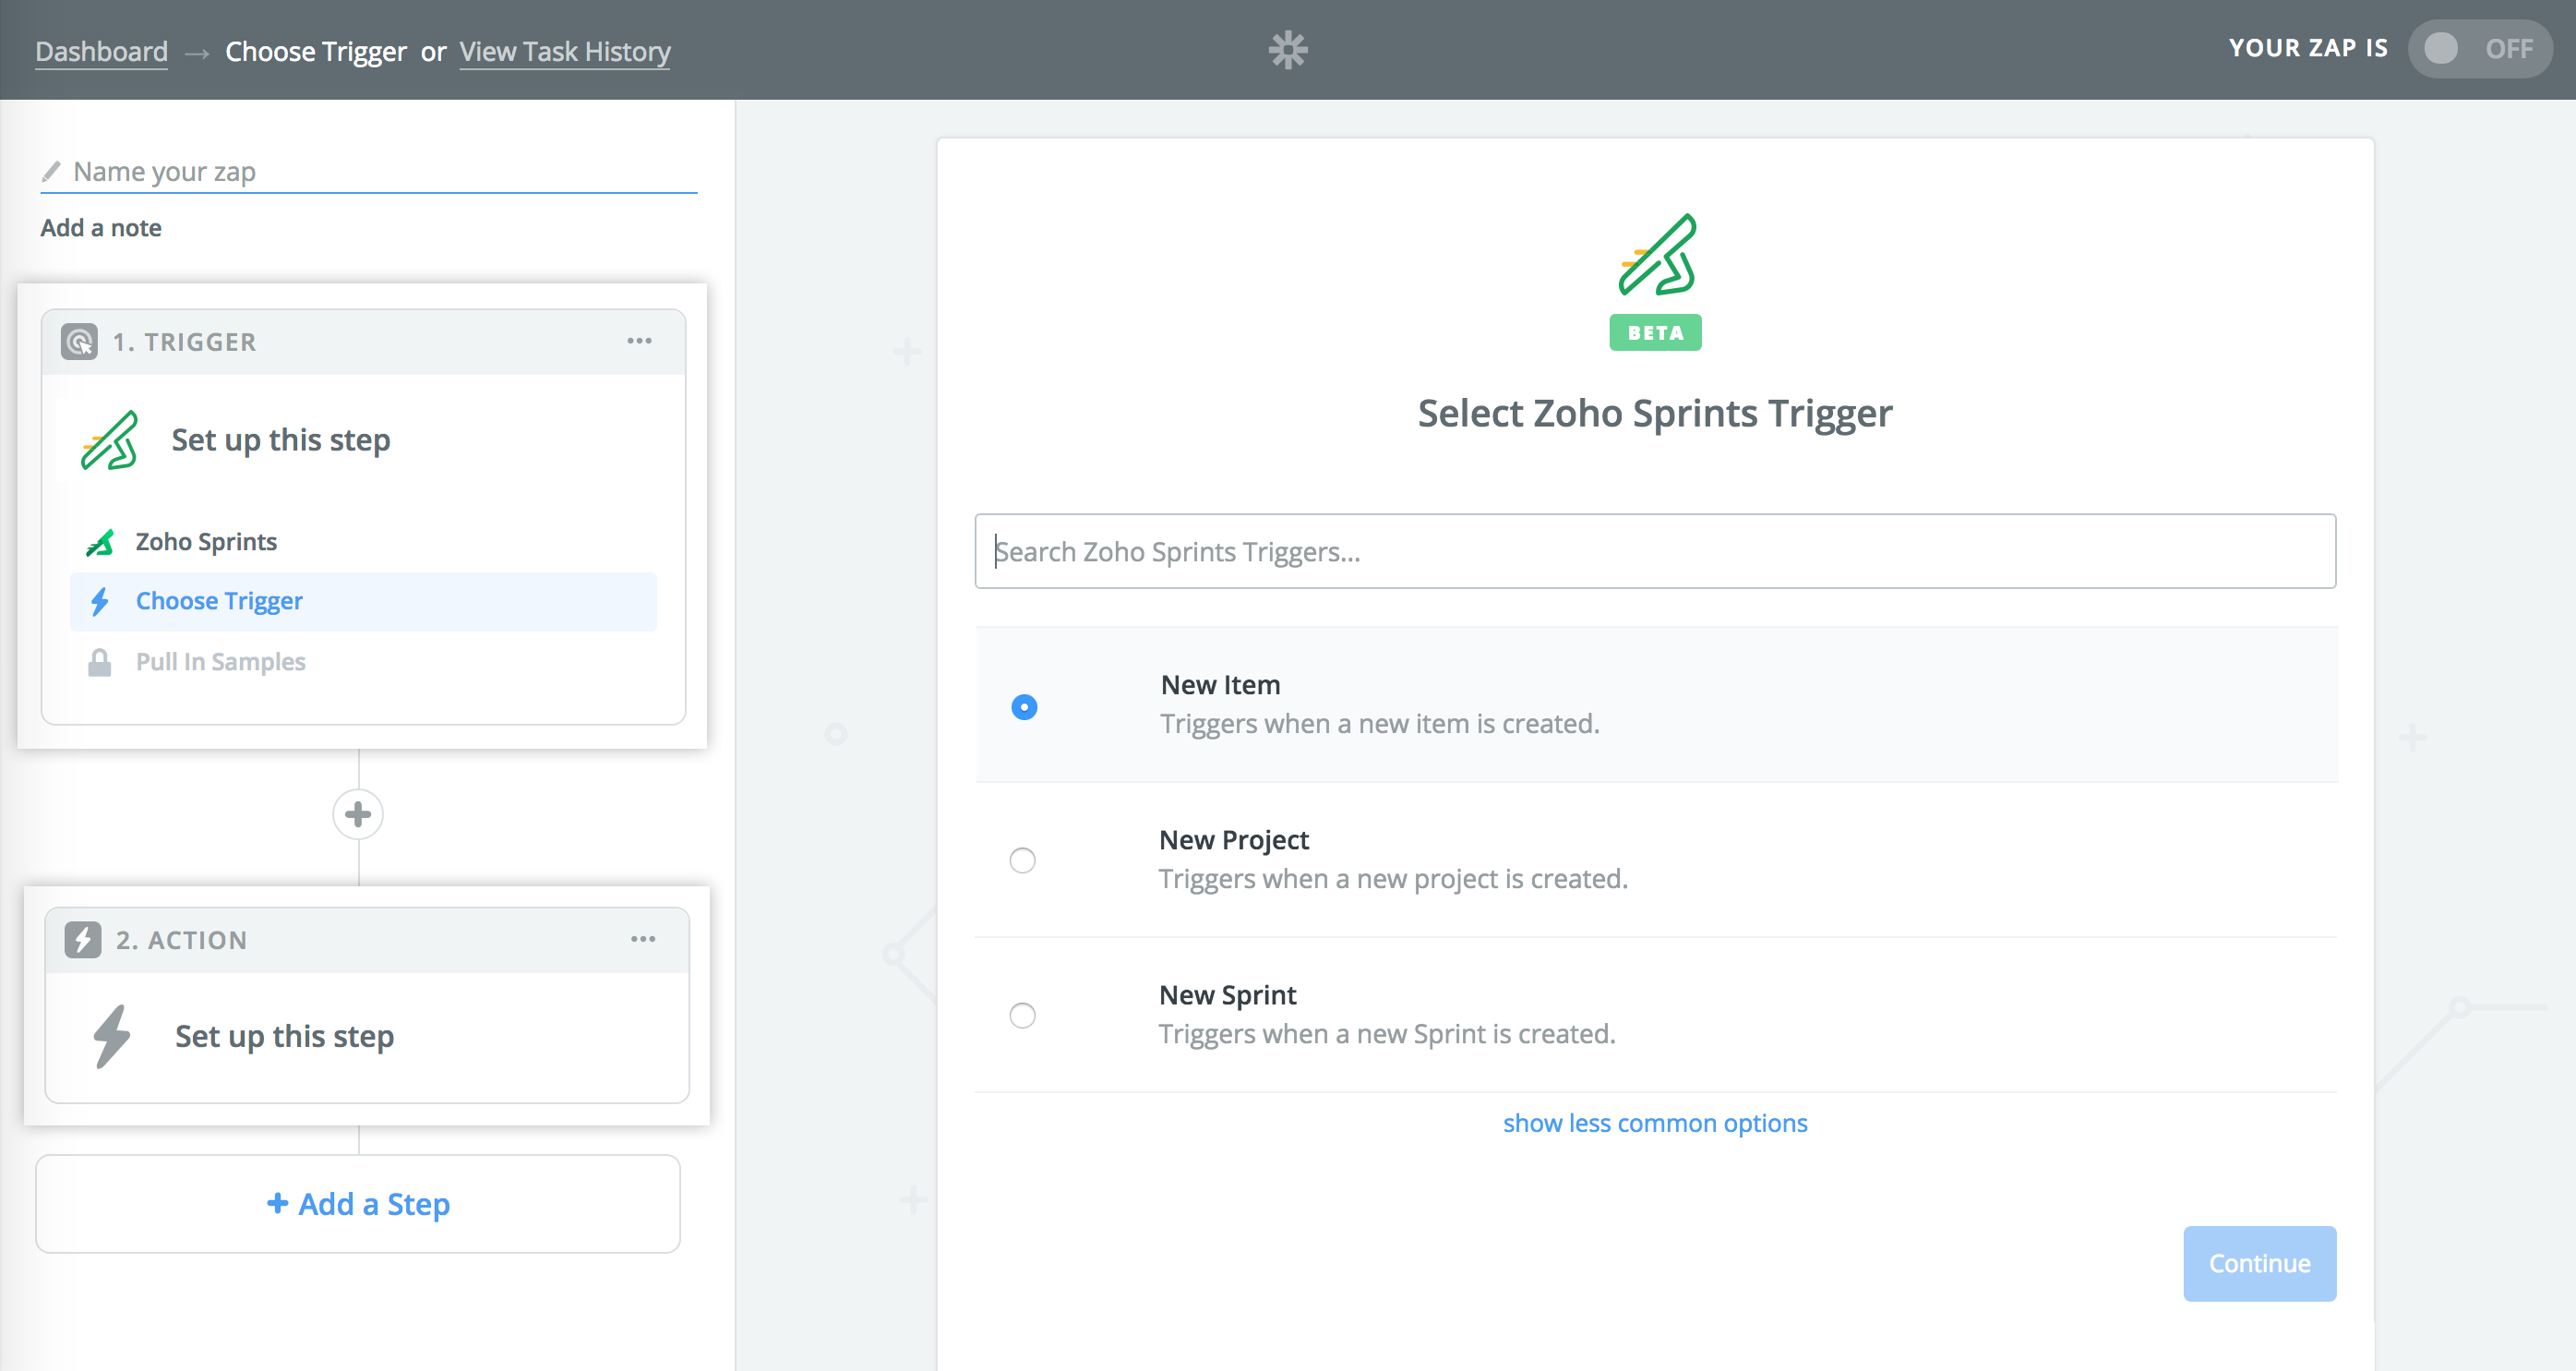Screen dimensions: 2576x1371
Task: Click the Zoho Sprints logo beside Set up this step
Action: [109, 440]
